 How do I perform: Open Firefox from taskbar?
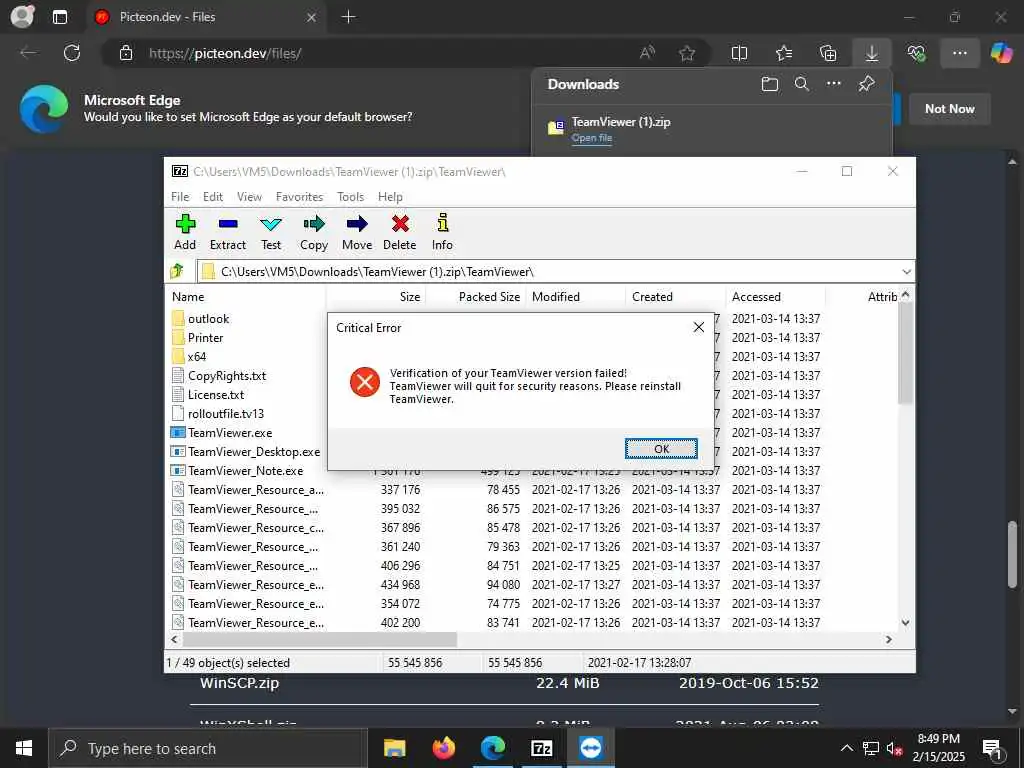(x=444, y=748)
